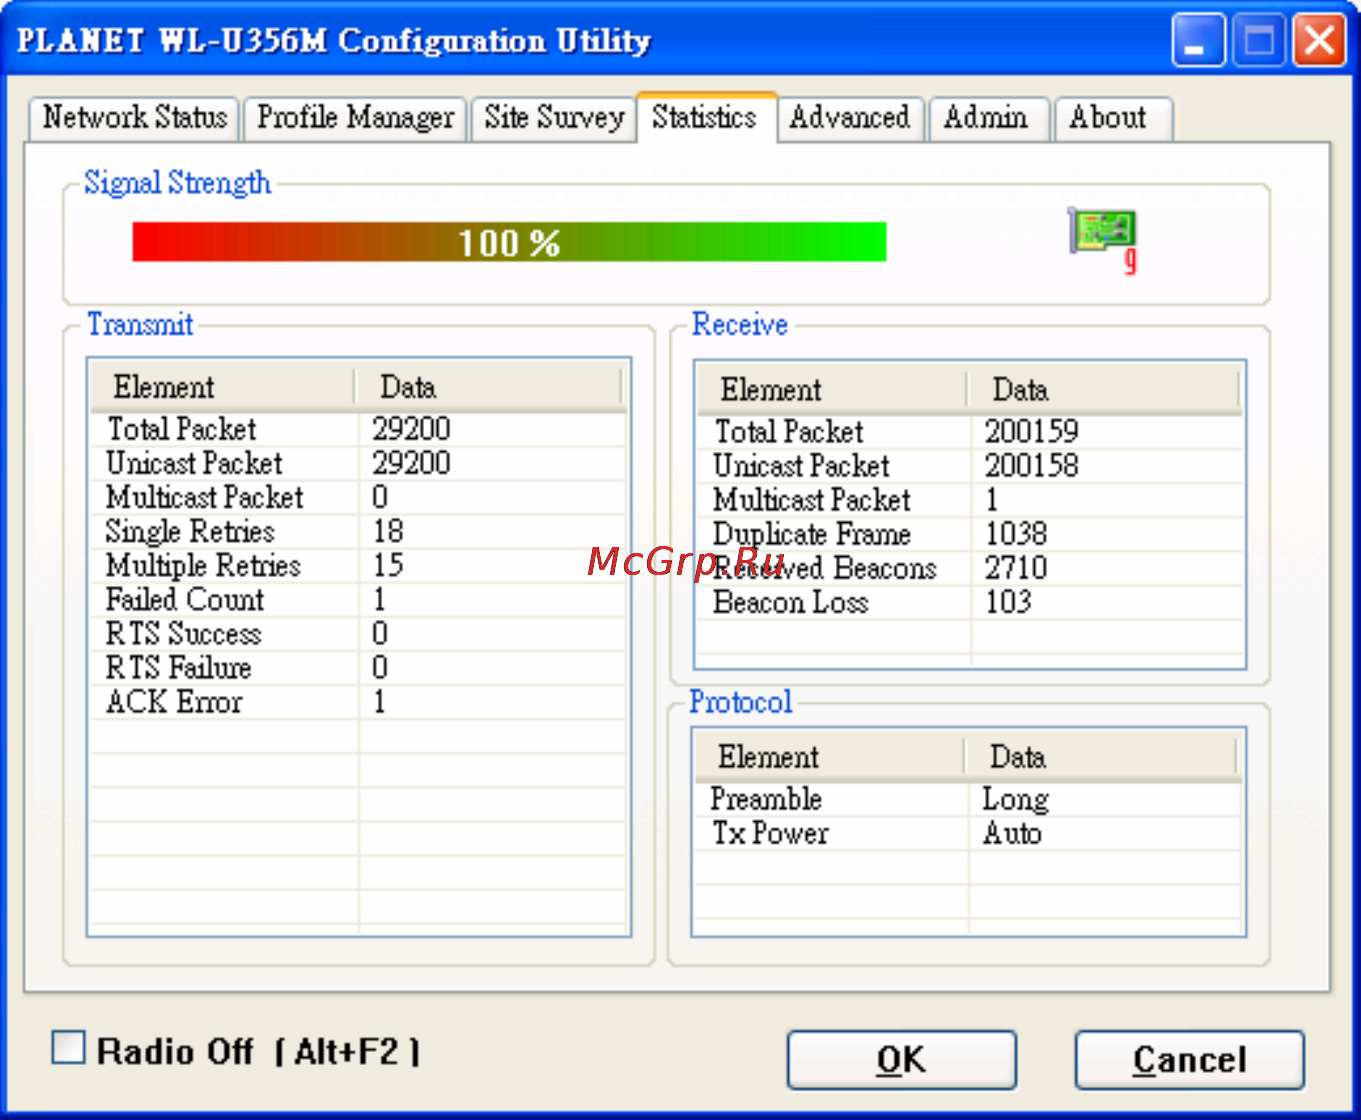Screen dimensions: 1361x1120
Task: Switch to the Network Status tab
Action: click(x=135, y=118)
